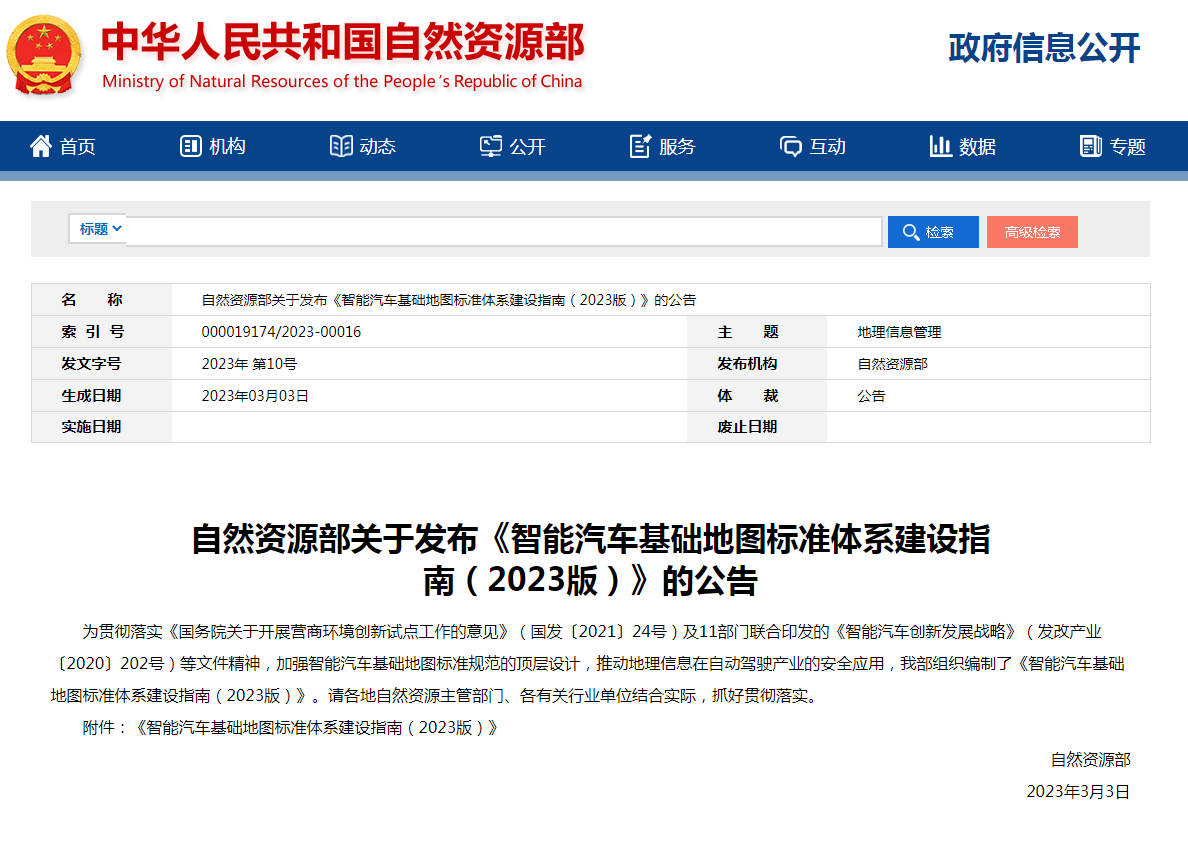Click the chat bubble icon beside 互动

[x=791, y=146]
